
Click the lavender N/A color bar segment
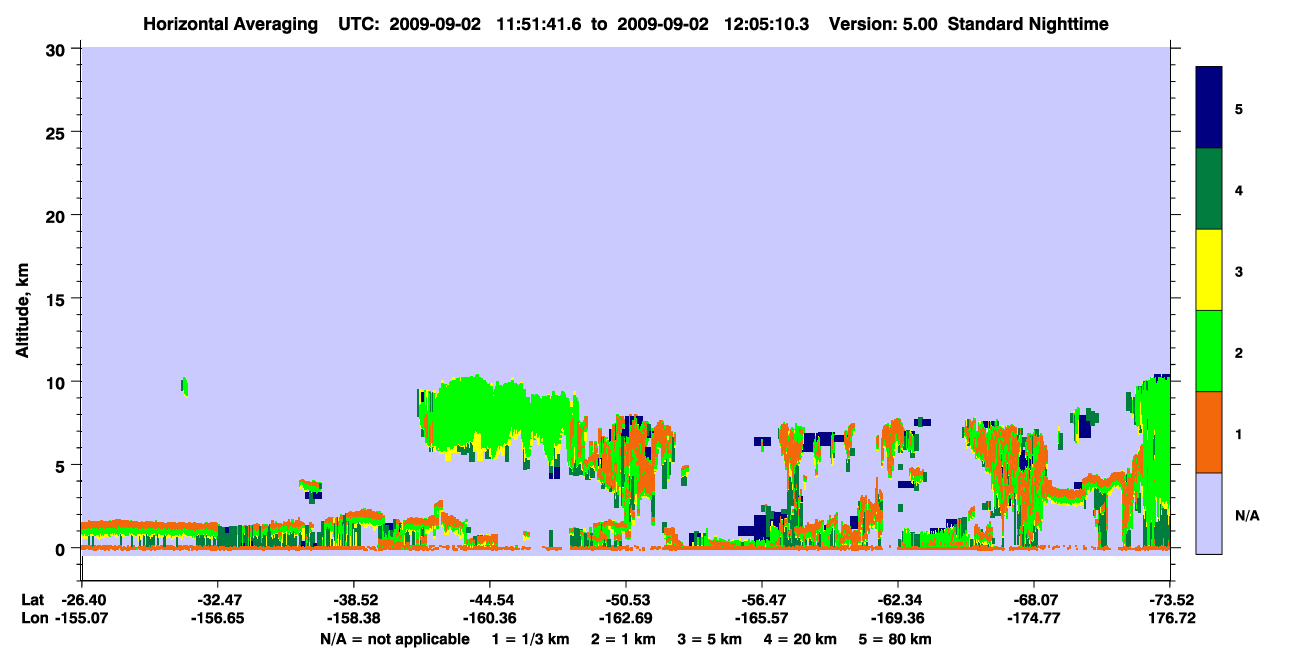coord(1209,513)
